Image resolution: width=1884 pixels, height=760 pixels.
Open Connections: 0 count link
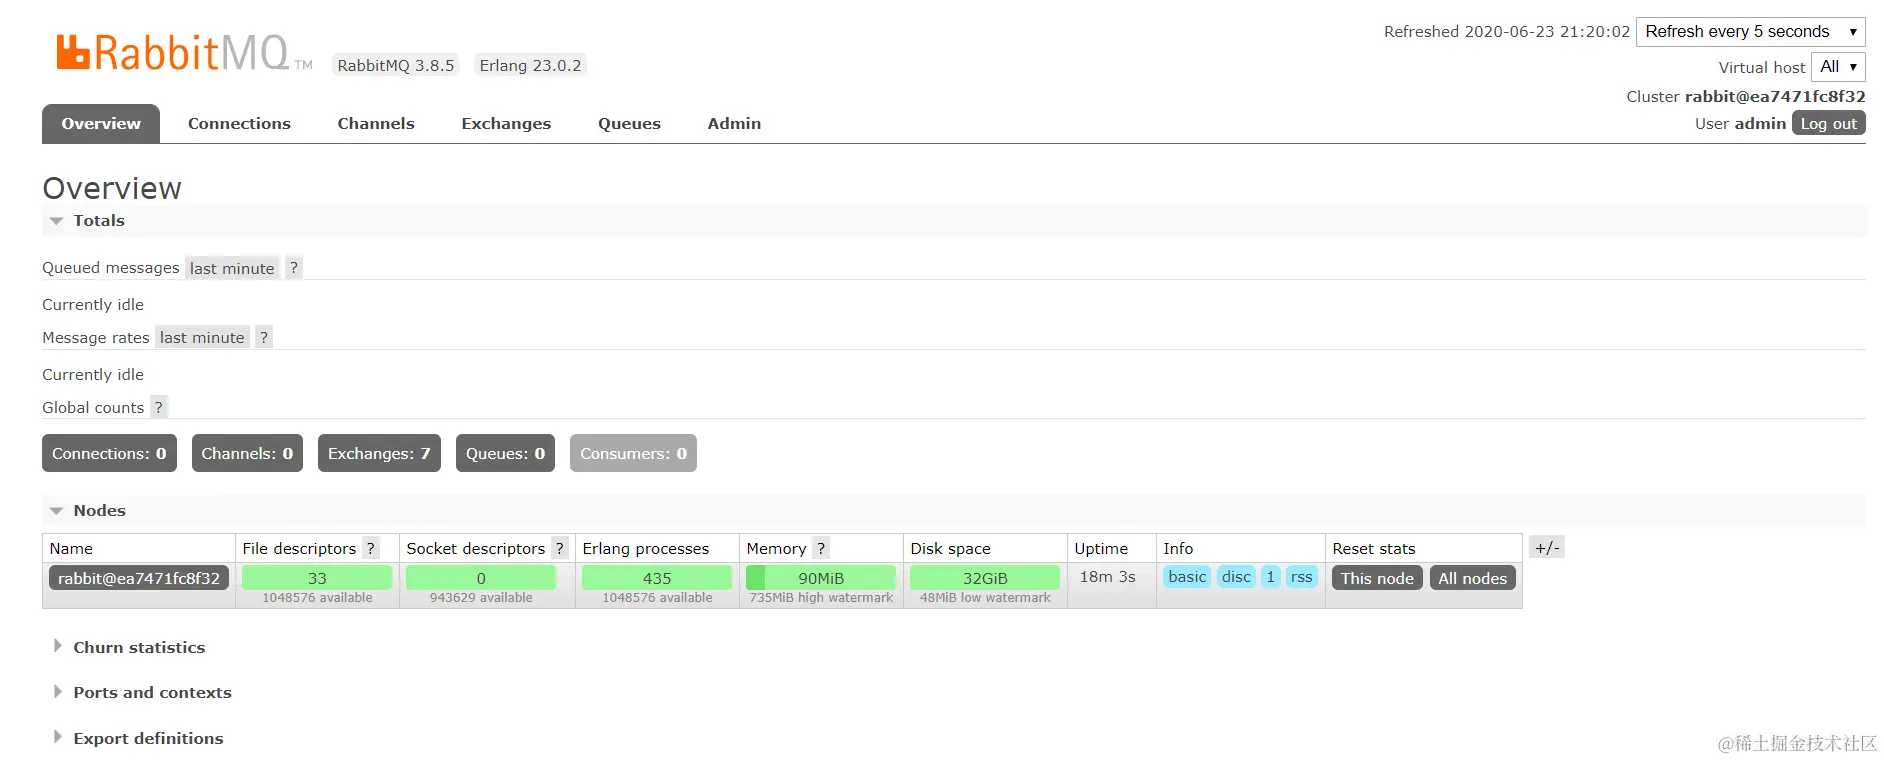(x=109, y=453)
